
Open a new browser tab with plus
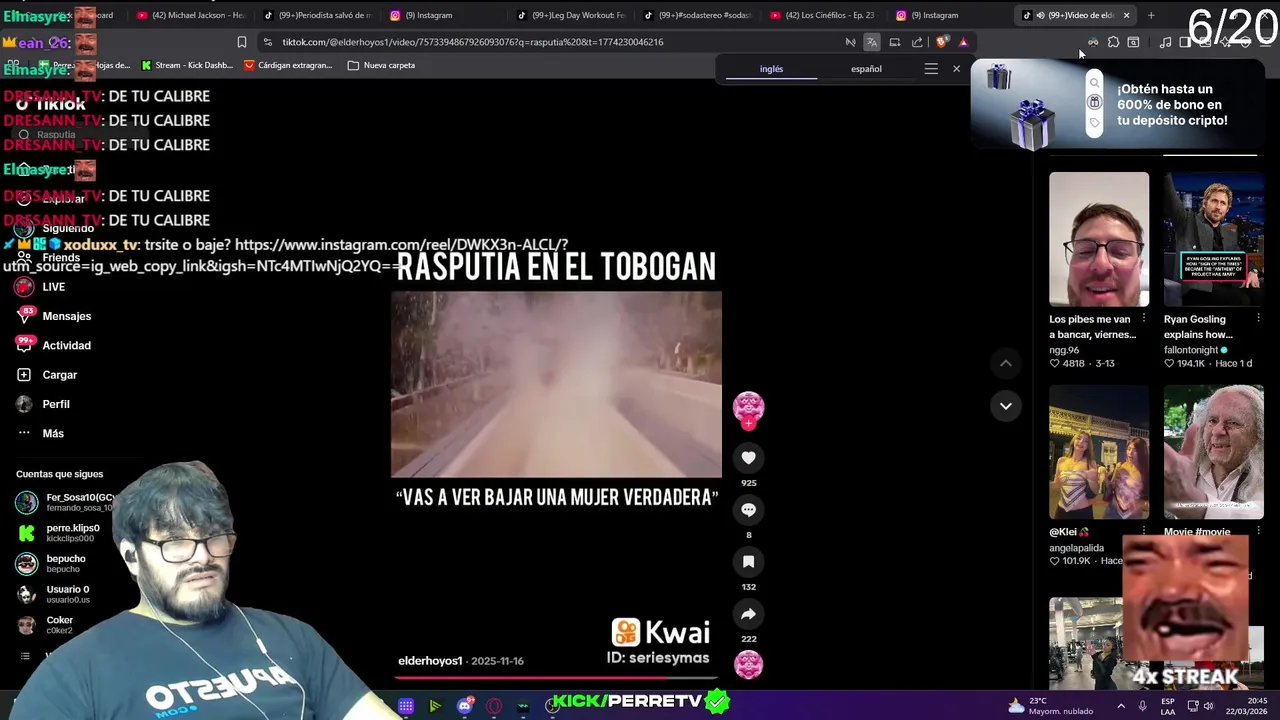click(x=1151, y=15)
